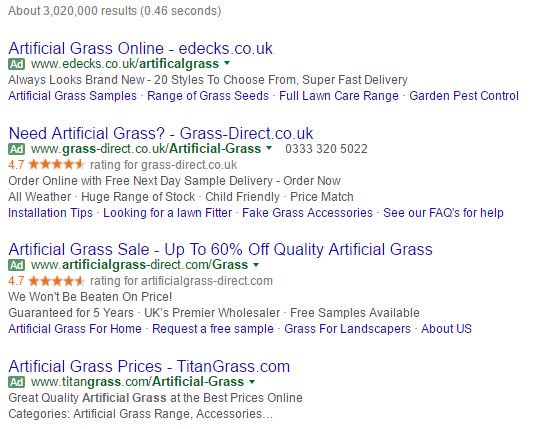Open dropdown arrow next to titangrass.com URL
The width and height of the screenshot is (546, 429).
252,382
